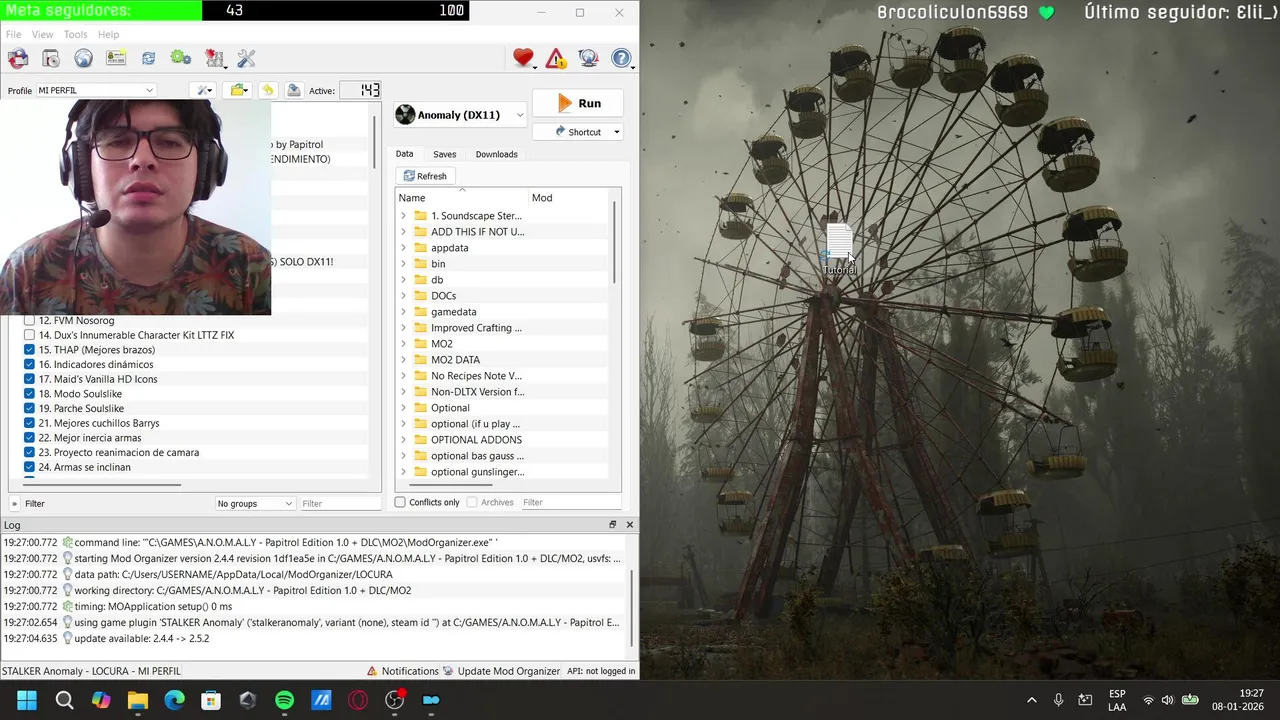Open the Tools puzzle-piece icon
This screenshot has width=1280, height=720.
tap(214, 59)
